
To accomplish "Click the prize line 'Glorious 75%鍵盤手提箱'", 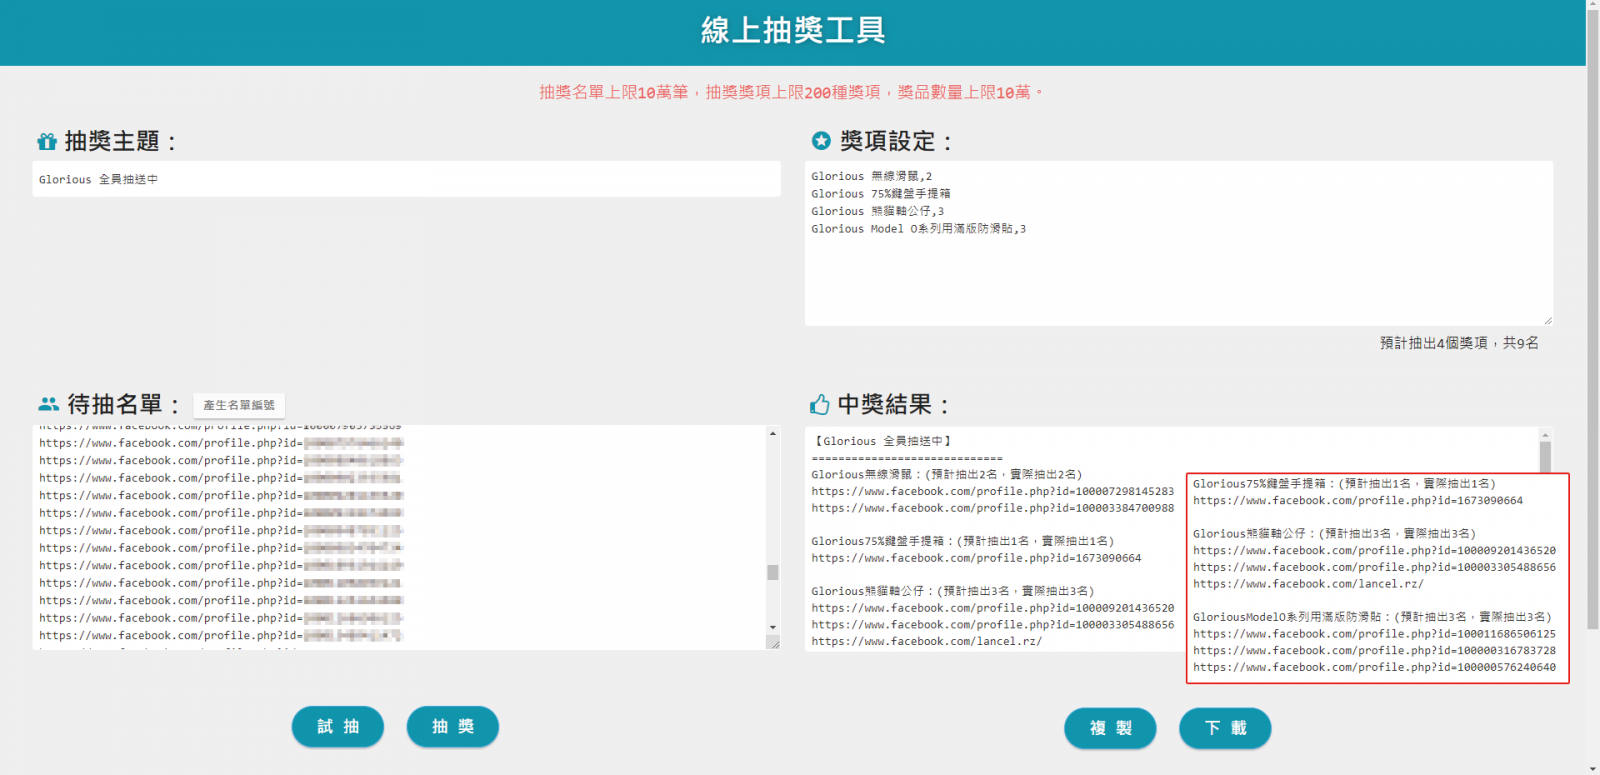I will pos(881,194).
